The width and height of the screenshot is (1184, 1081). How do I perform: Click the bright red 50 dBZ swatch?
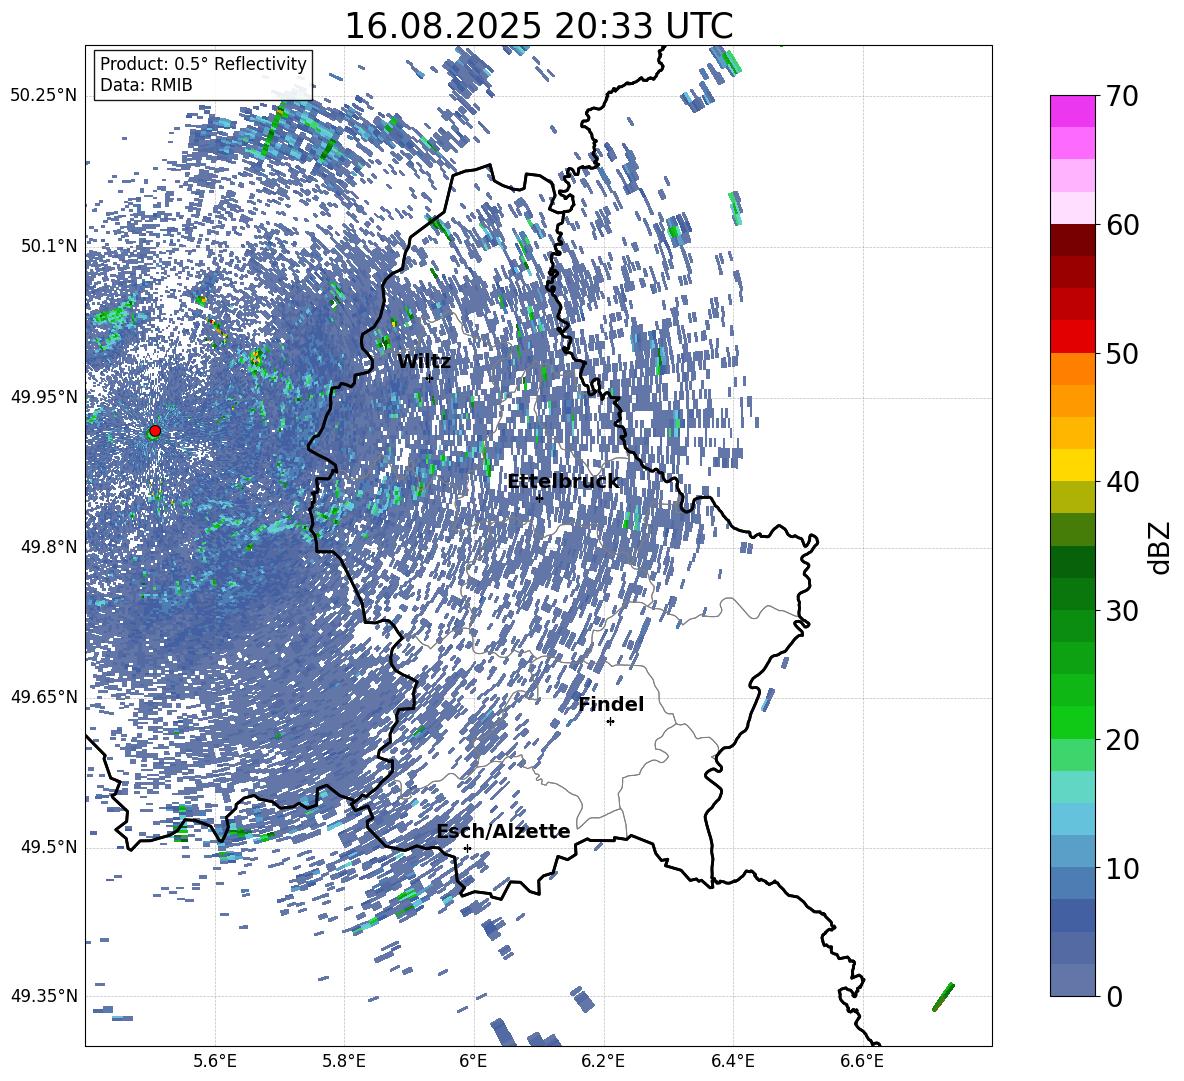pyautogui.click(x=1072, y=337)
